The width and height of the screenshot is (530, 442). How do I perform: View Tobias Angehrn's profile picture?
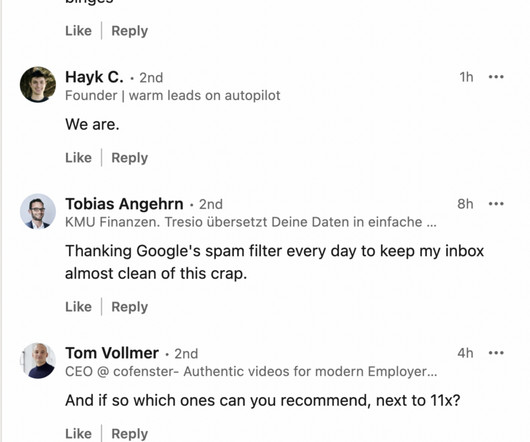coord(38,212)
